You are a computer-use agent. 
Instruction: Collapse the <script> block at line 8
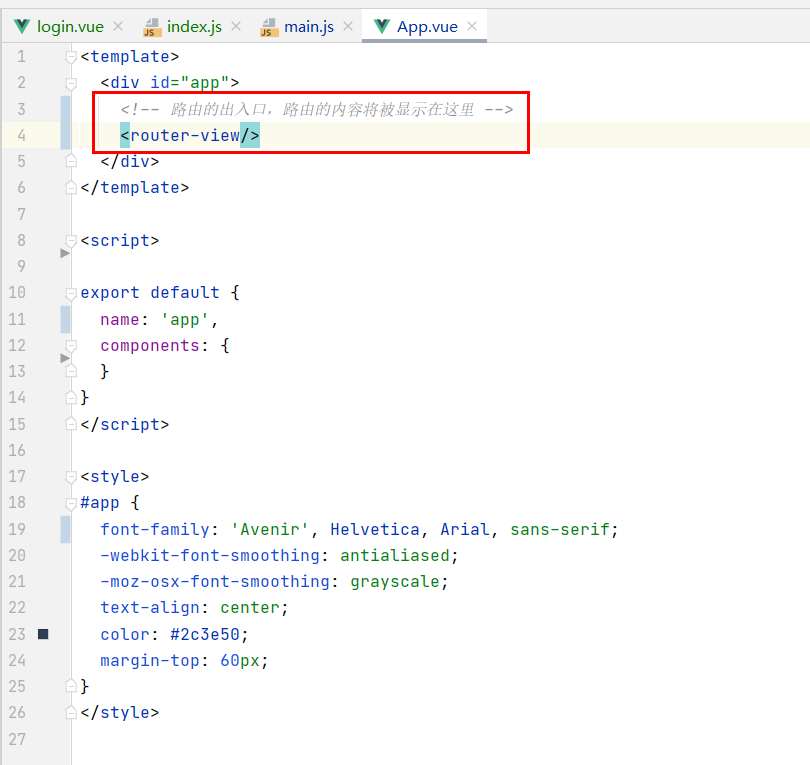(71, 240)
